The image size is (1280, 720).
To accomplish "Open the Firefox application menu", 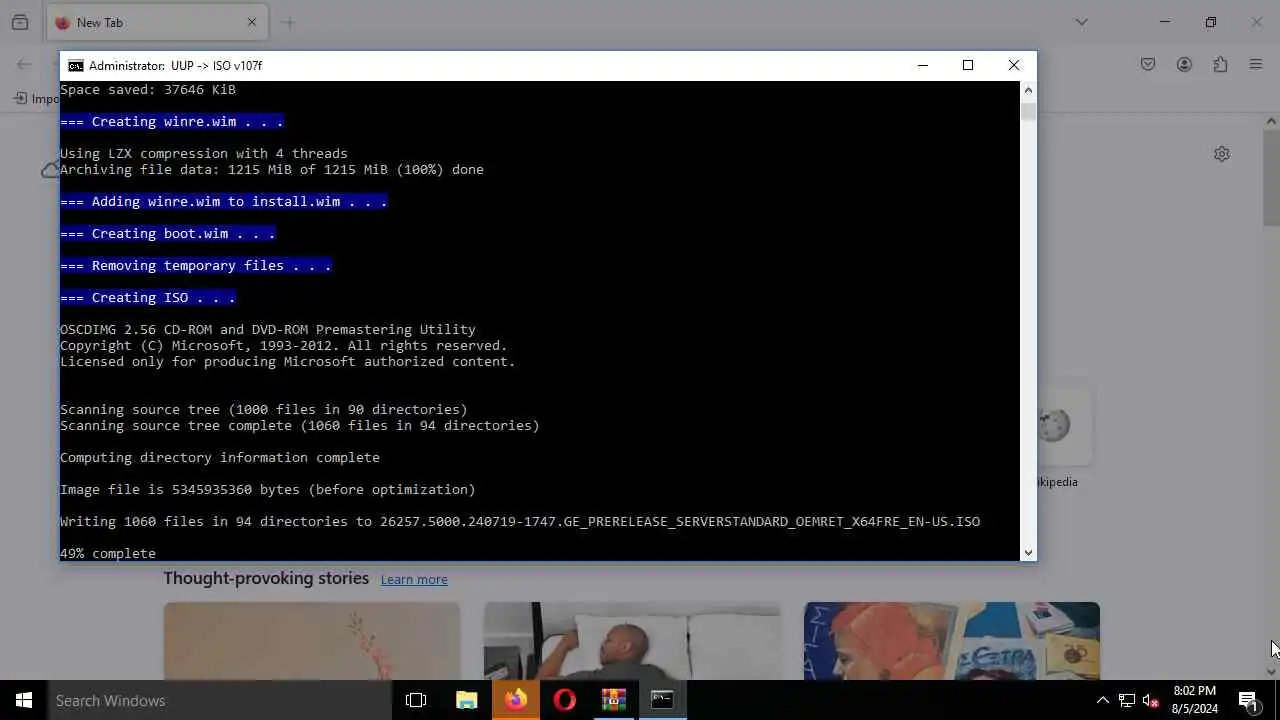I will pos(1256,64).
